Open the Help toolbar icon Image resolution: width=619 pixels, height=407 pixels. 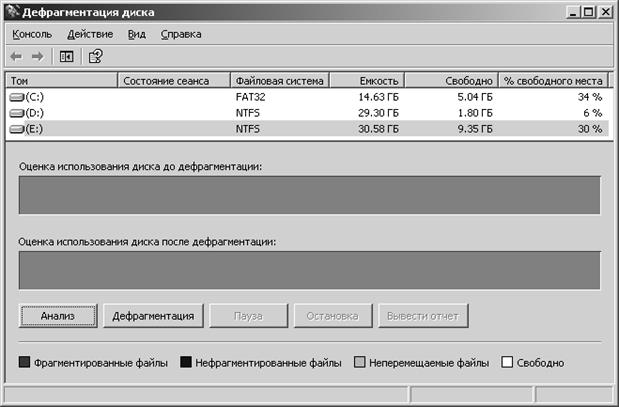96,56
